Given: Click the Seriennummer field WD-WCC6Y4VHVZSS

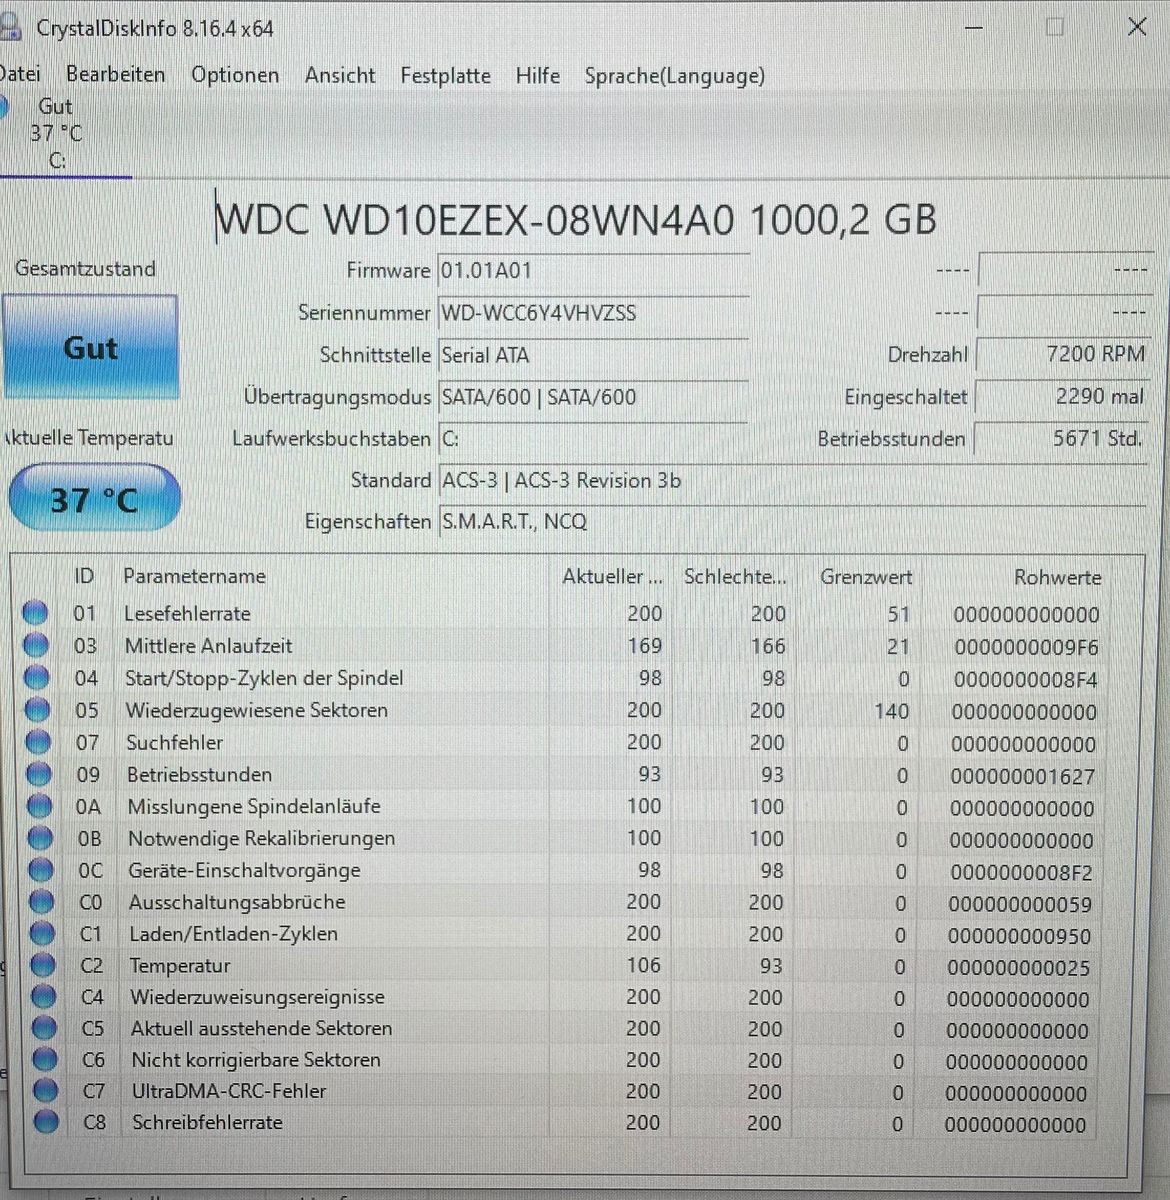Looking at the screenshot, I should click(594, 312).
